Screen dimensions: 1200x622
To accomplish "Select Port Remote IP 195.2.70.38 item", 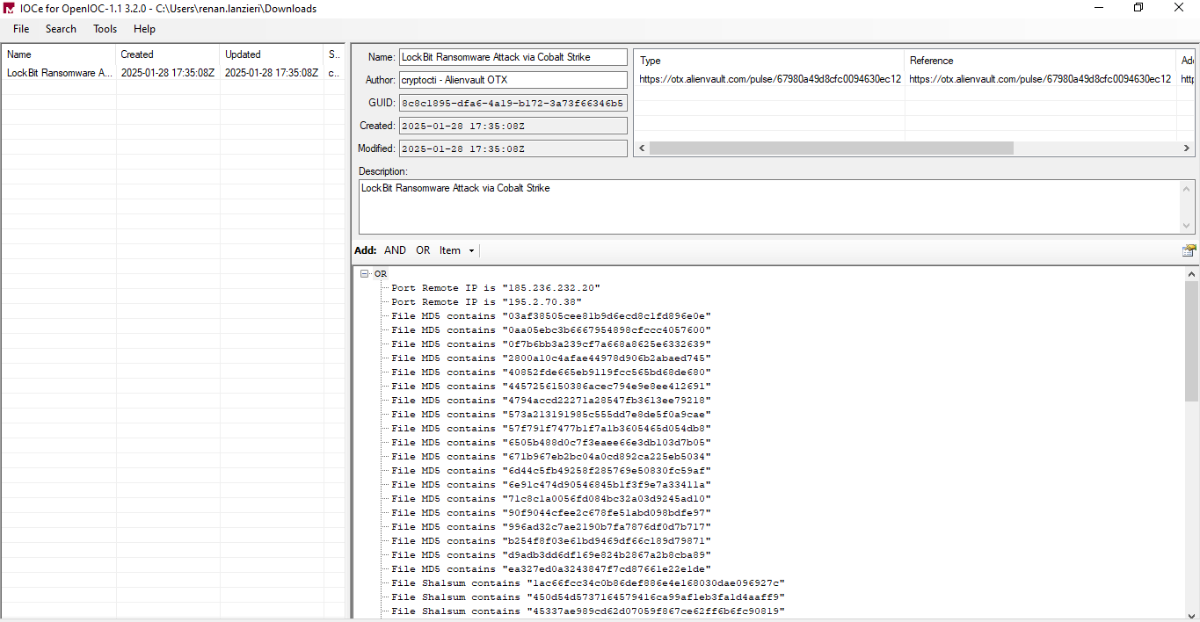I will point(486,301).
